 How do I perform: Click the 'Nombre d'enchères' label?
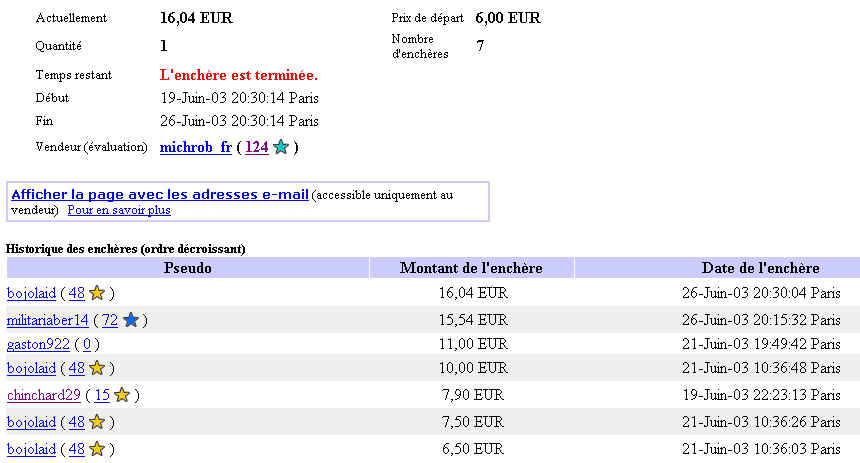coord(420,47)
